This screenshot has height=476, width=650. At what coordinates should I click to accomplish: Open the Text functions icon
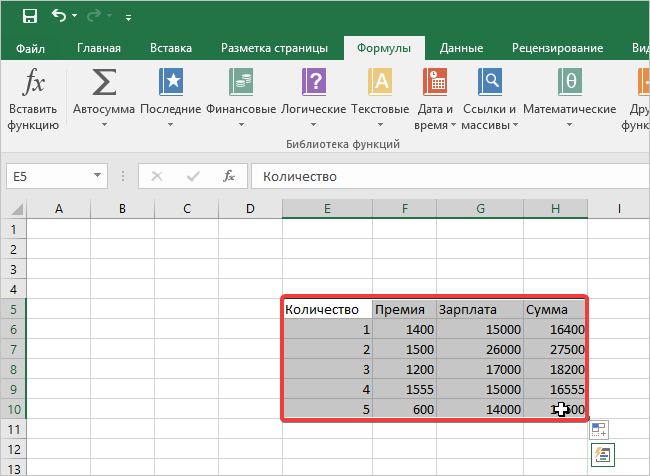[x=380, y=82]
